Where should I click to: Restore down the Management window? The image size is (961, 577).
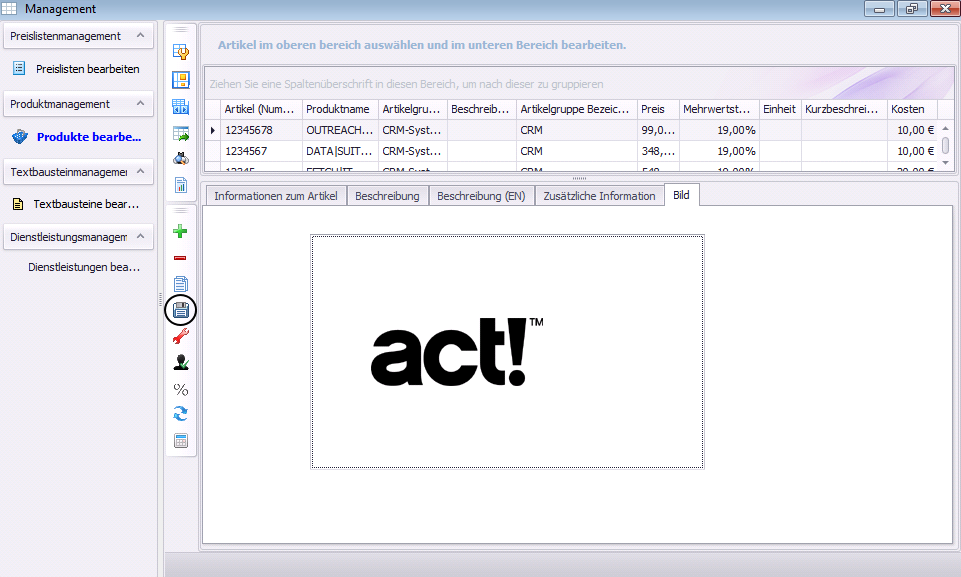pyautogui.click(x=911, y=9)
